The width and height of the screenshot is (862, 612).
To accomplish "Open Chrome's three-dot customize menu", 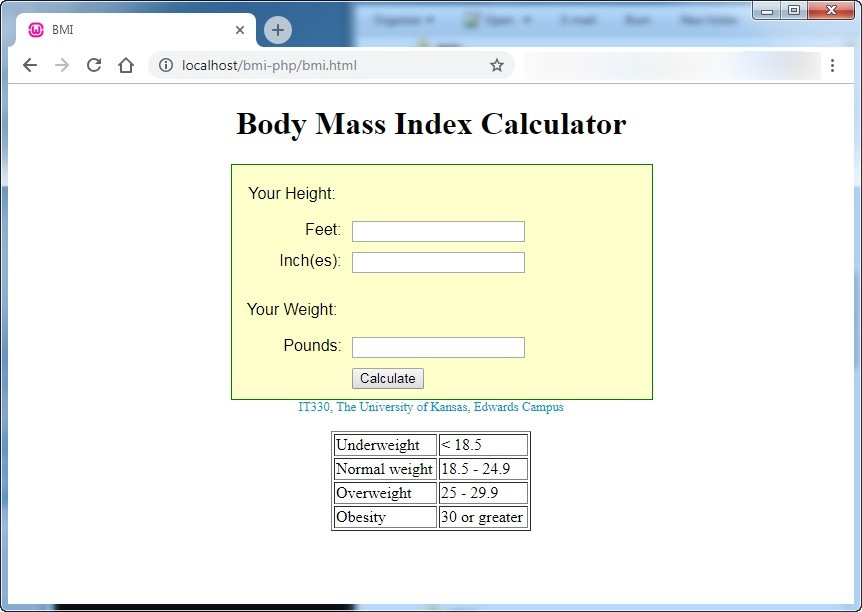I will tap(834, 65).
